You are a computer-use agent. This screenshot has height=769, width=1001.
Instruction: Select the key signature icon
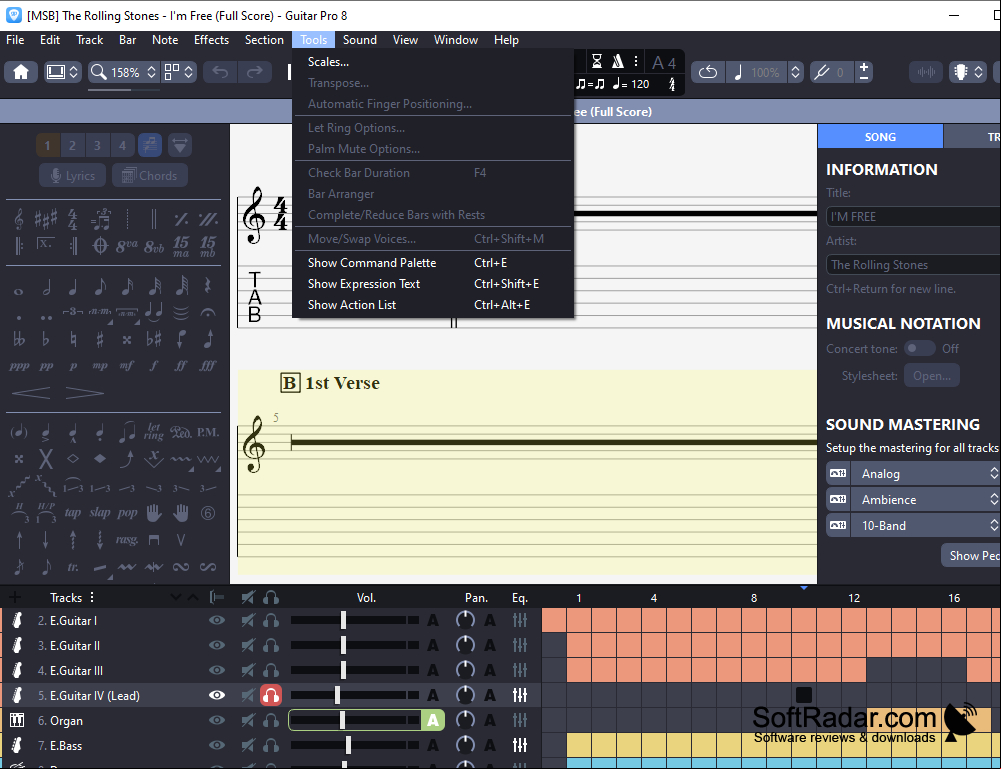[45, 220]
